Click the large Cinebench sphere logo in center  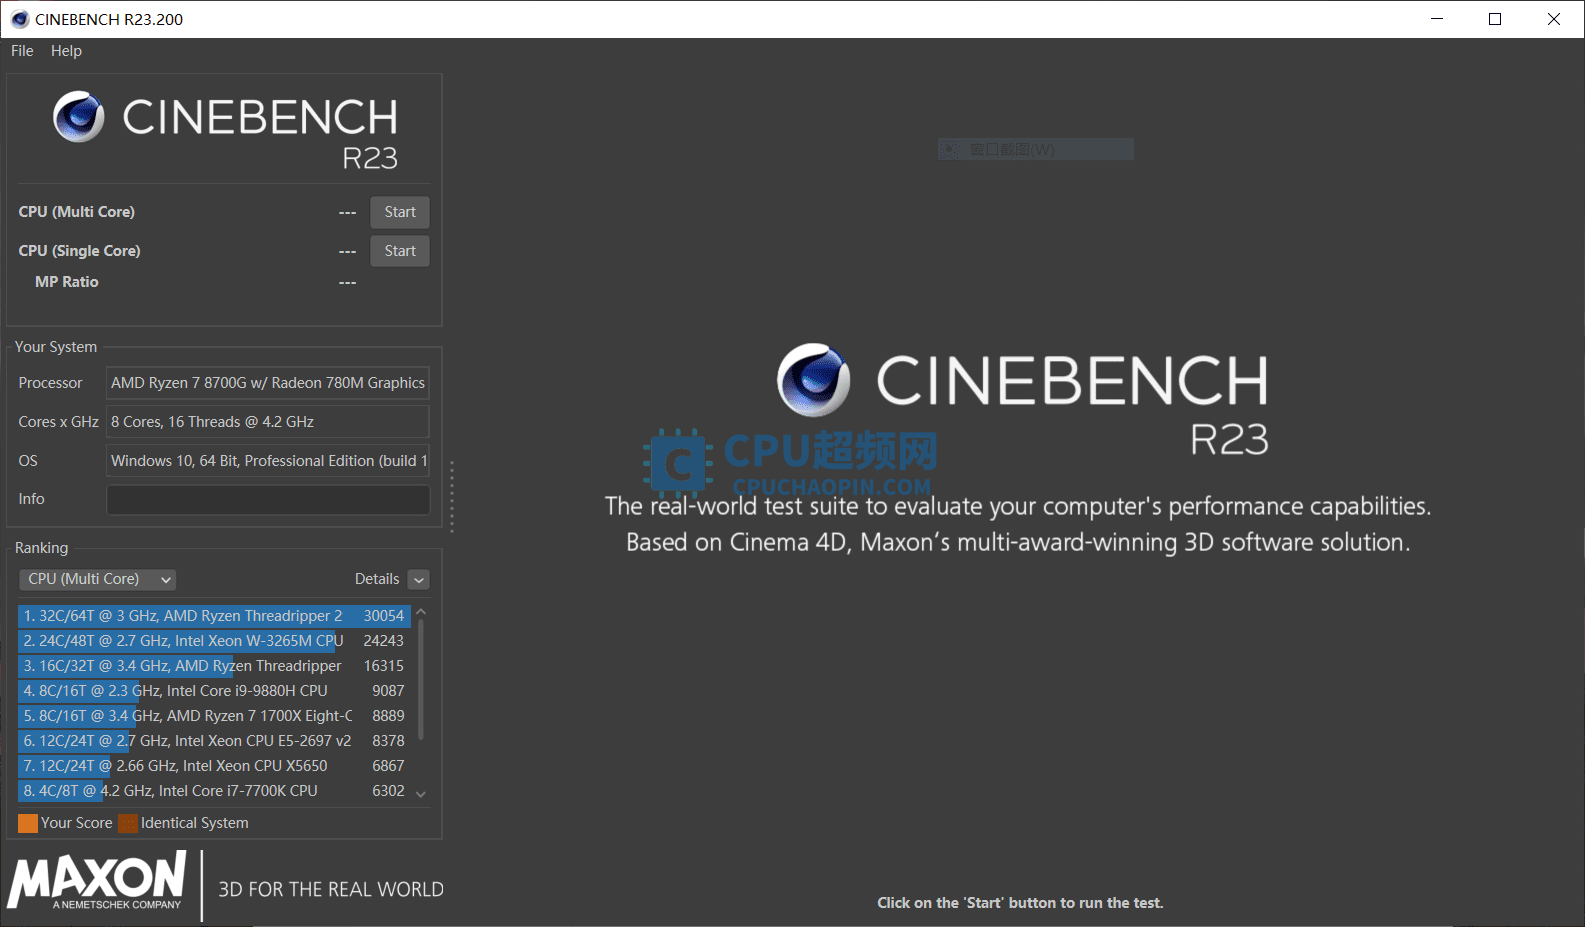pyautogui.click(x=813, y=380)
